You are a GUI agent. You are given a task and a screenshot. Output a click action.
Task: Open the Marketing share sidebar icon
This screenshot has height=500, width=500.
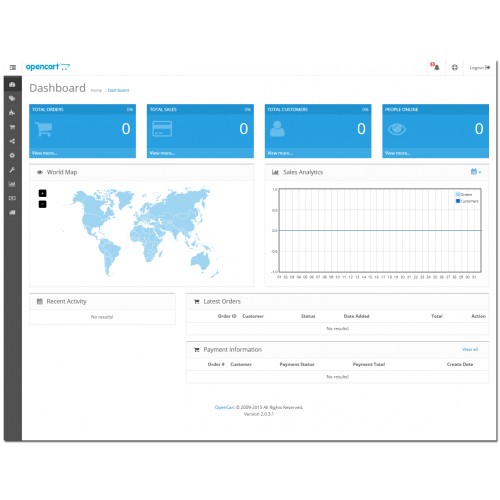(12, 141)
